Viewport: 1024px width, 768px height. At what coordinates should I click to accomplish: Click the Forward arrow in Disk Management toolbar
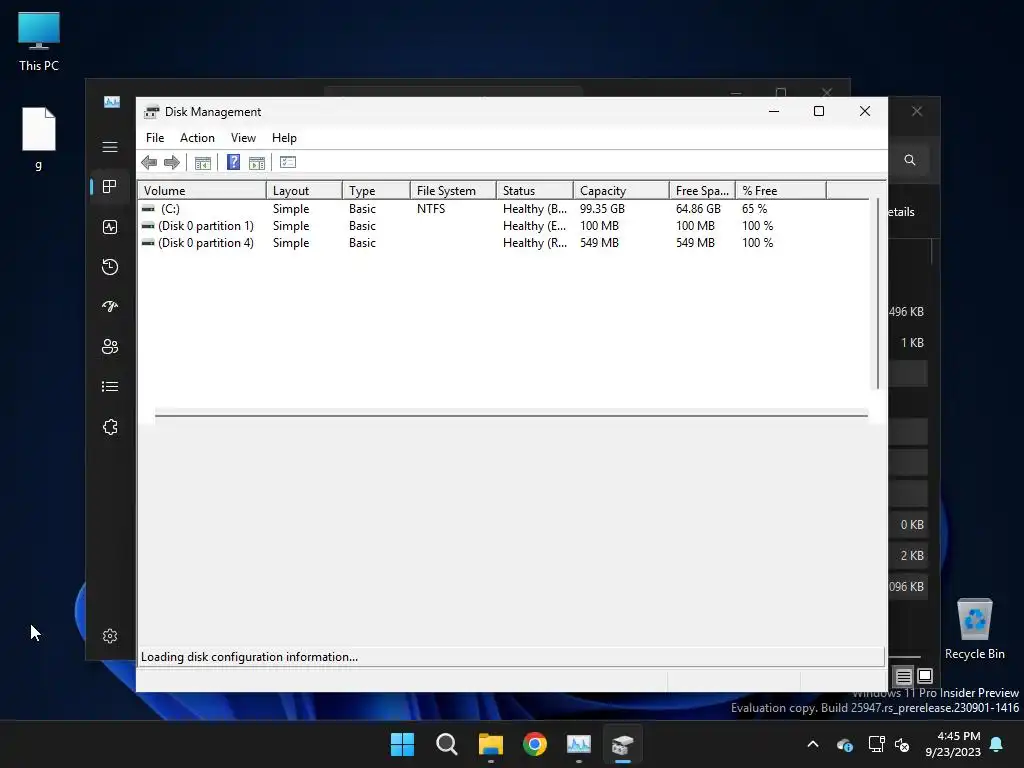[x=172, y=163]
